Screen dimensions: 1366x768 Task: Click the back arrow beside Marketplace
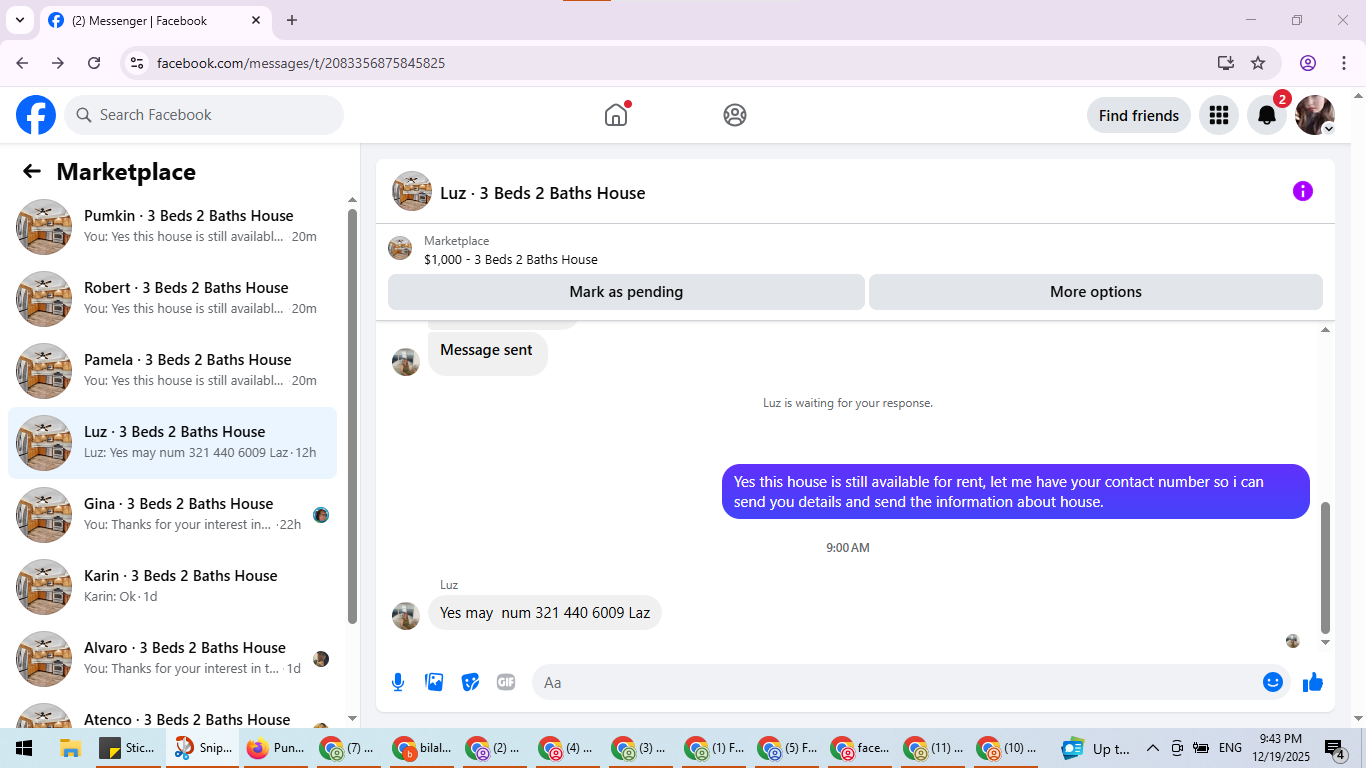(x=32, y=171)
